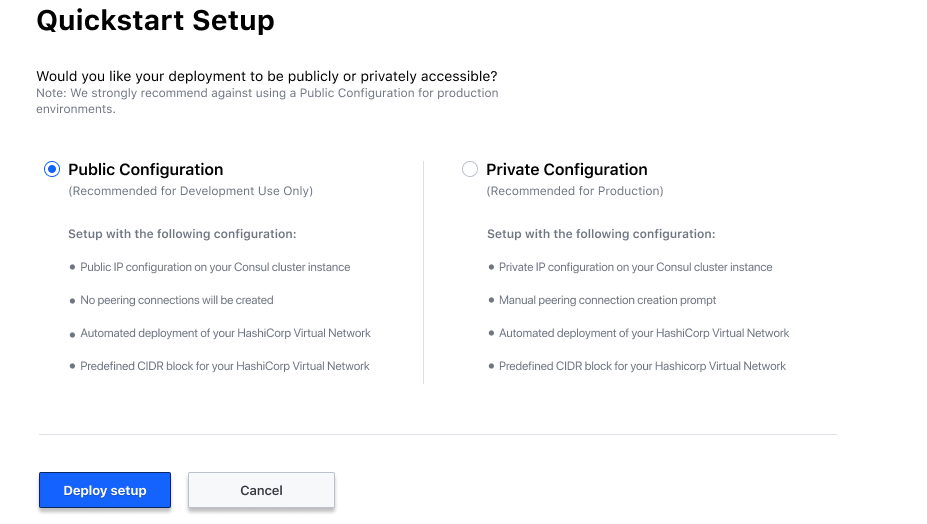Click No peering connections will be created
The image size is (927, 524).
177,300
